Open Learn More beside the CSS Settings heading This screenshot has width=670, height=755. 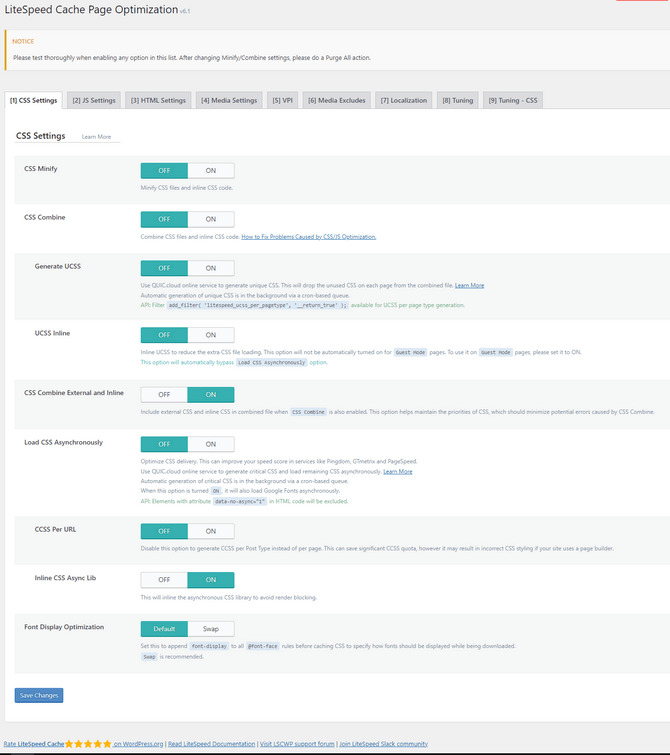point(96,136)
